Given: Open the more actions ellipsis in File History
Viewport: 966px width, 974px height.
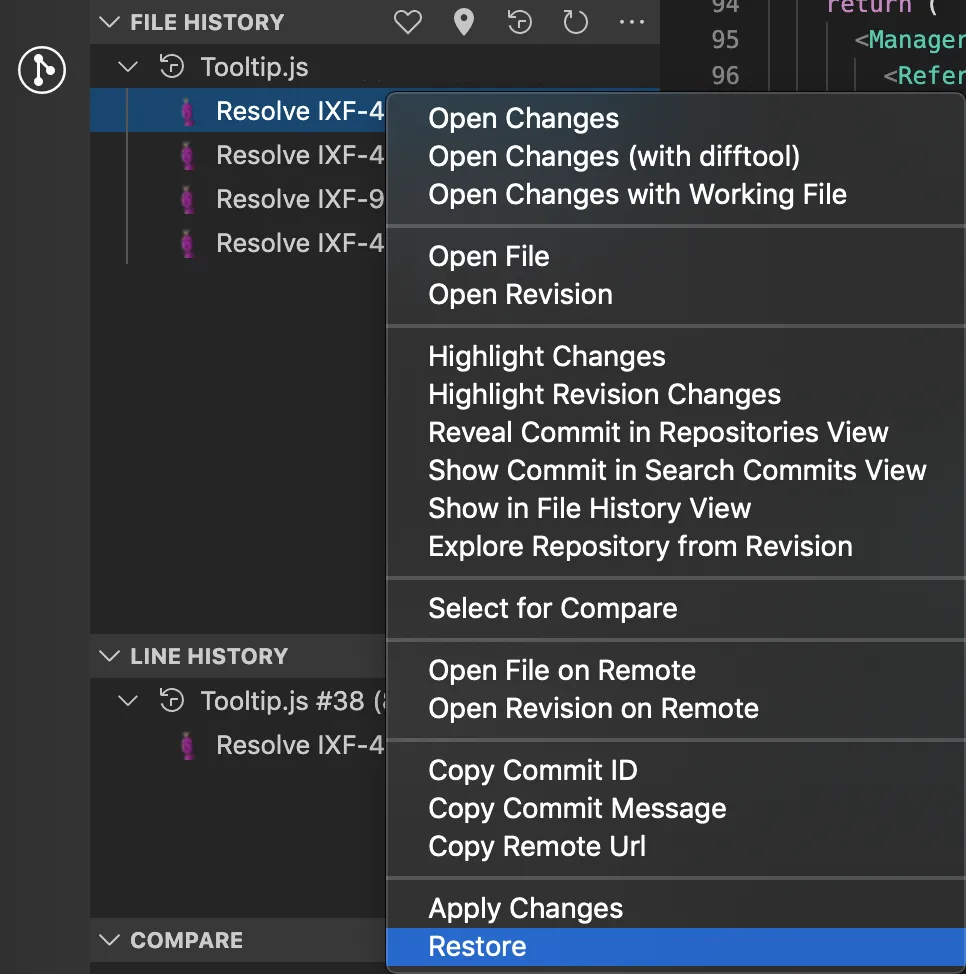Looking at the screenshot, I should [x=632, y=22].
